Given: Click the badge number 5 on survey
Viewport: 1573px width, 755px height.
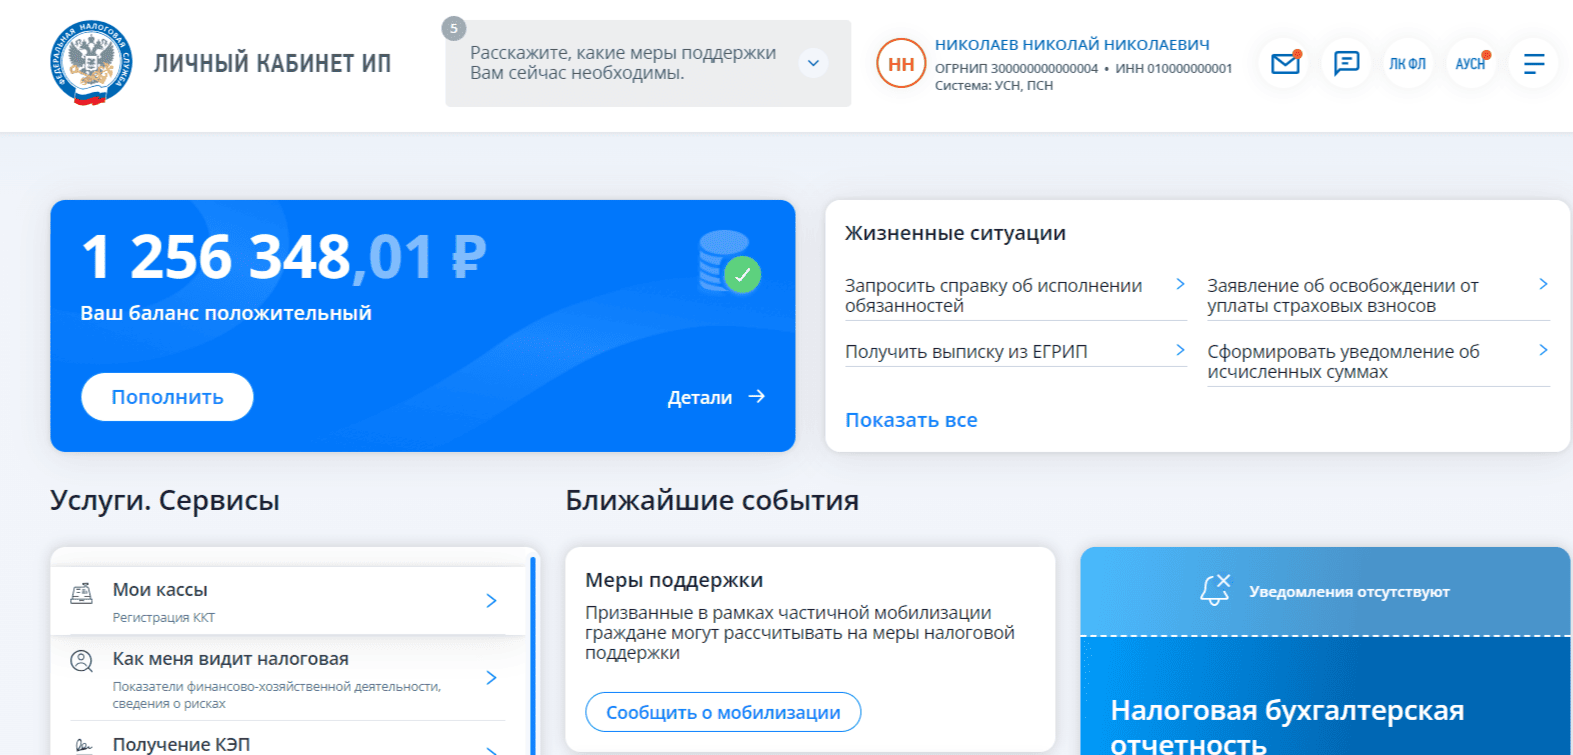Looking at the screenshot, I should click(454, 28).
